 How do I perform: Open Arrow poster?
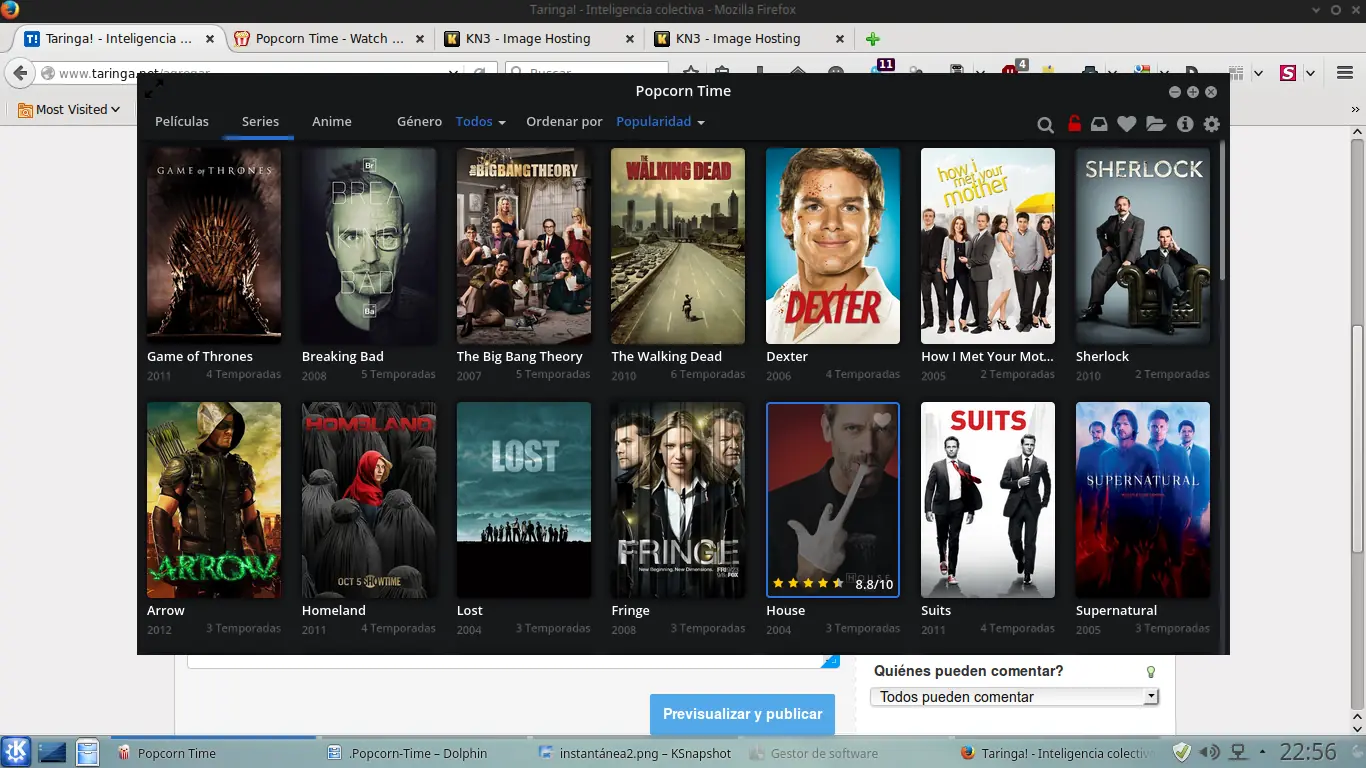[x=214, y=500]
